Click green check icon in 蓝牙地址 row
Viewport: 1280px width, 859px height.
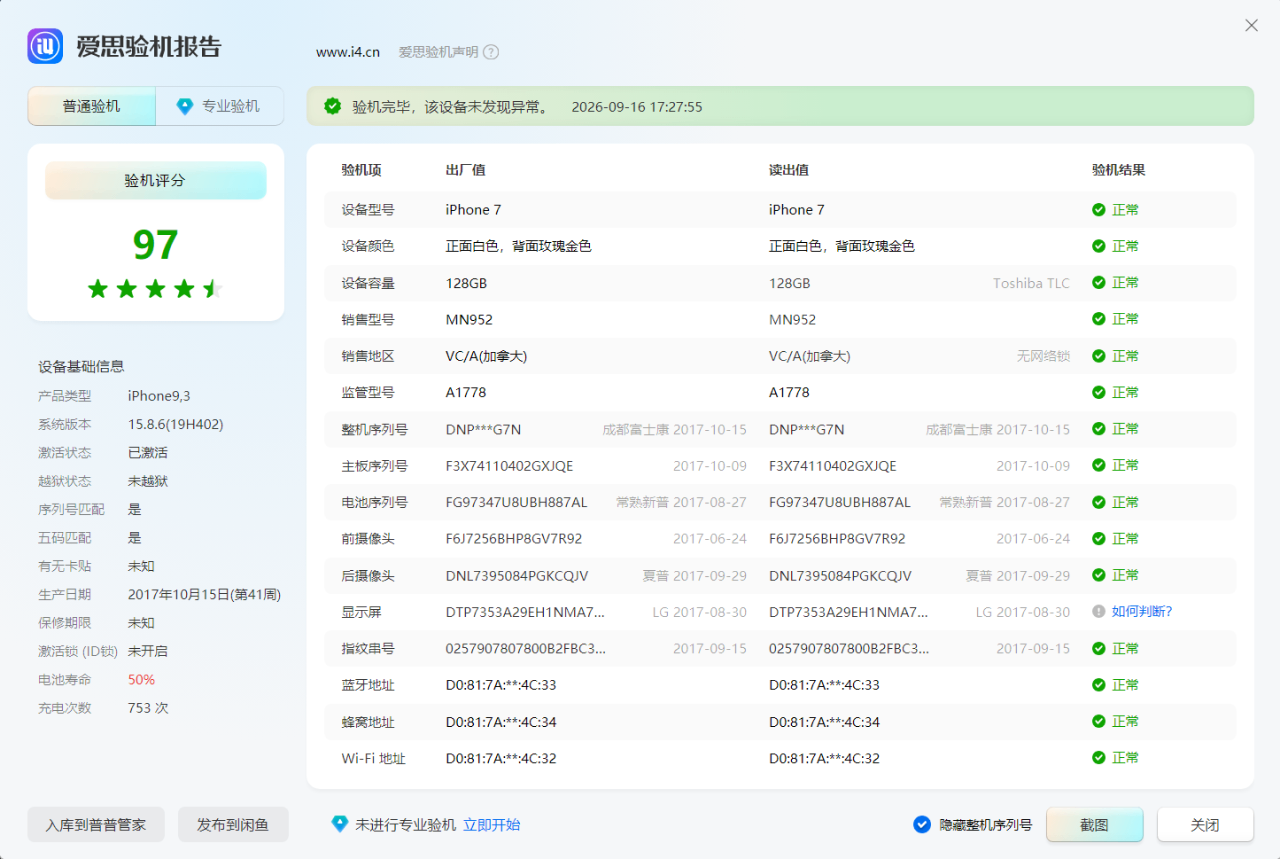1098,685
